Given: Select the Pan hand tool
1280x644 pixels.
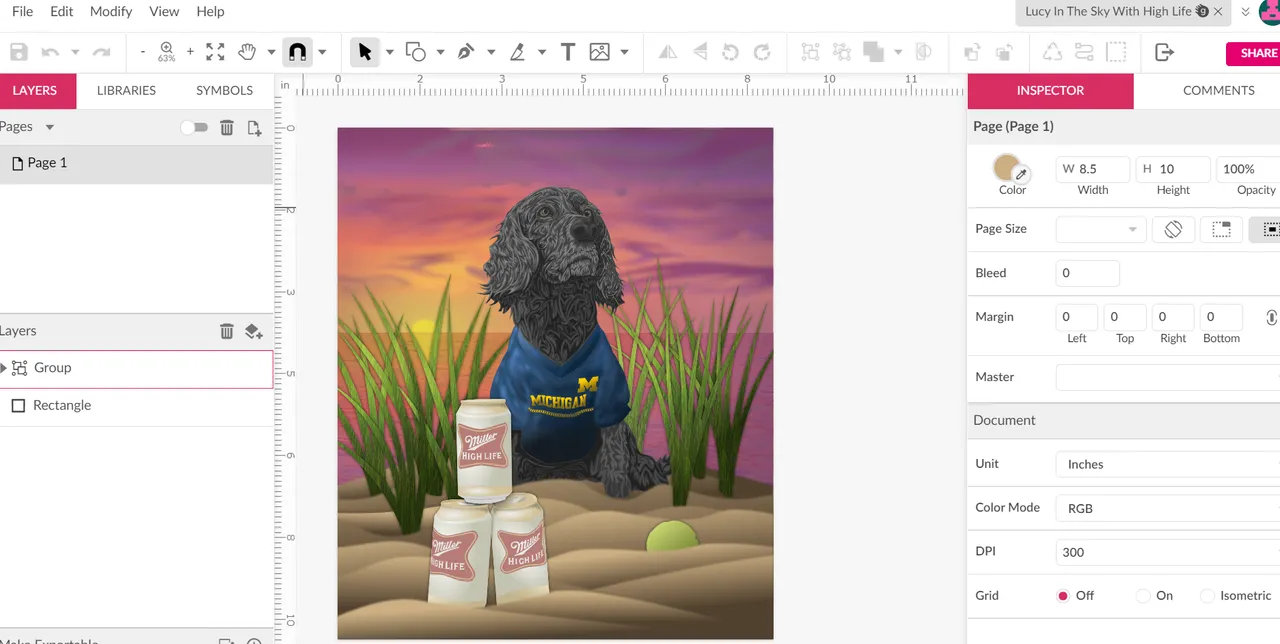Looking at the screenshot, I should 246,52.
